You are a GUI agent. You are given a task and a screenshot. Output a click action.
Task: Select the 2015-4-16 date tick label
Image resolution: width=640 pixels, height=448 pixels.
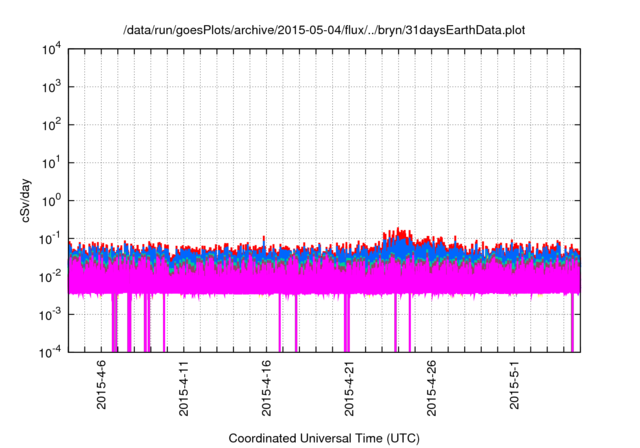(x=266, y=388)
